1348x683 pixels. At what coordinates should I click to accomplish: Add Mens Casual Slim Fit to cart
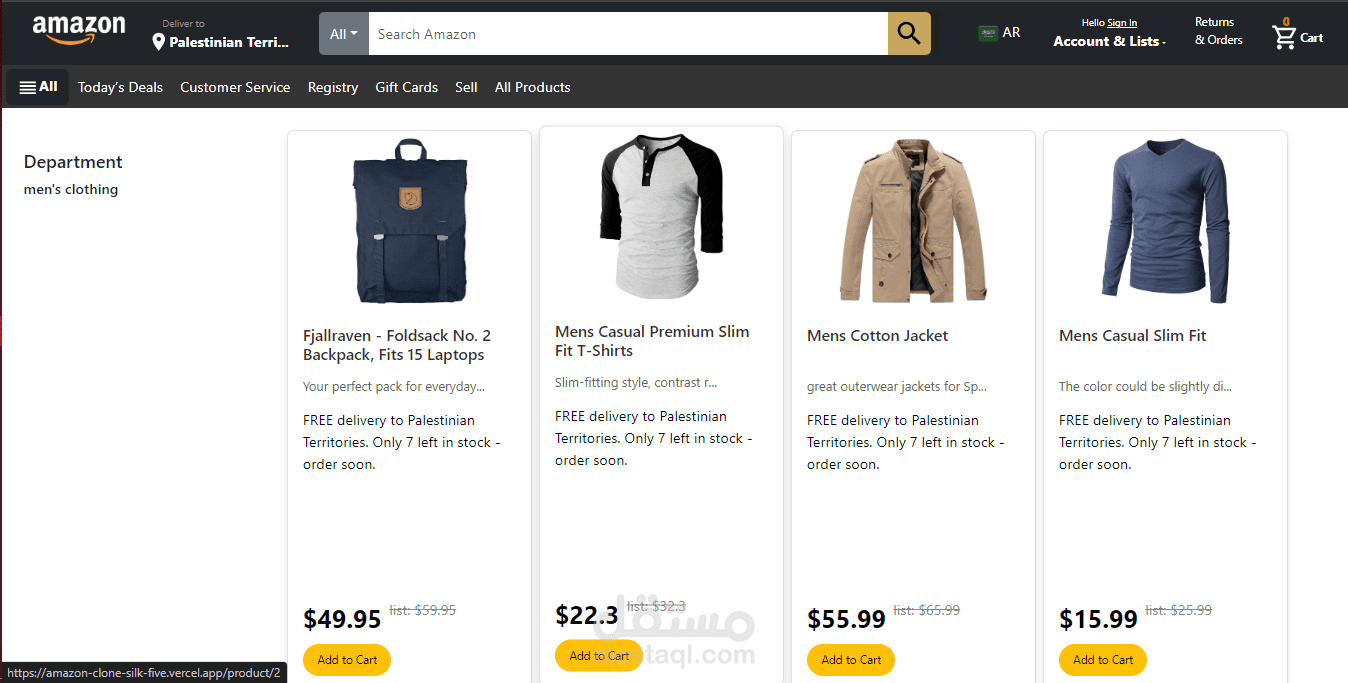[x=1103, y=660]
